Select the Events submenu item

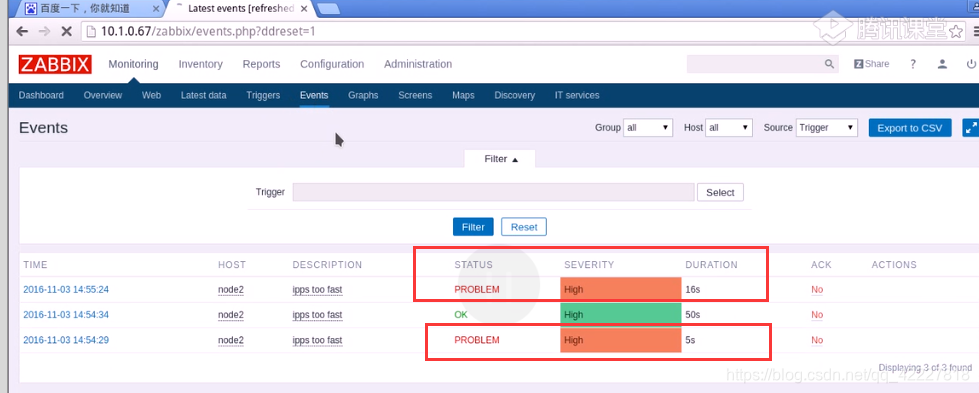(x=314, y=95)
